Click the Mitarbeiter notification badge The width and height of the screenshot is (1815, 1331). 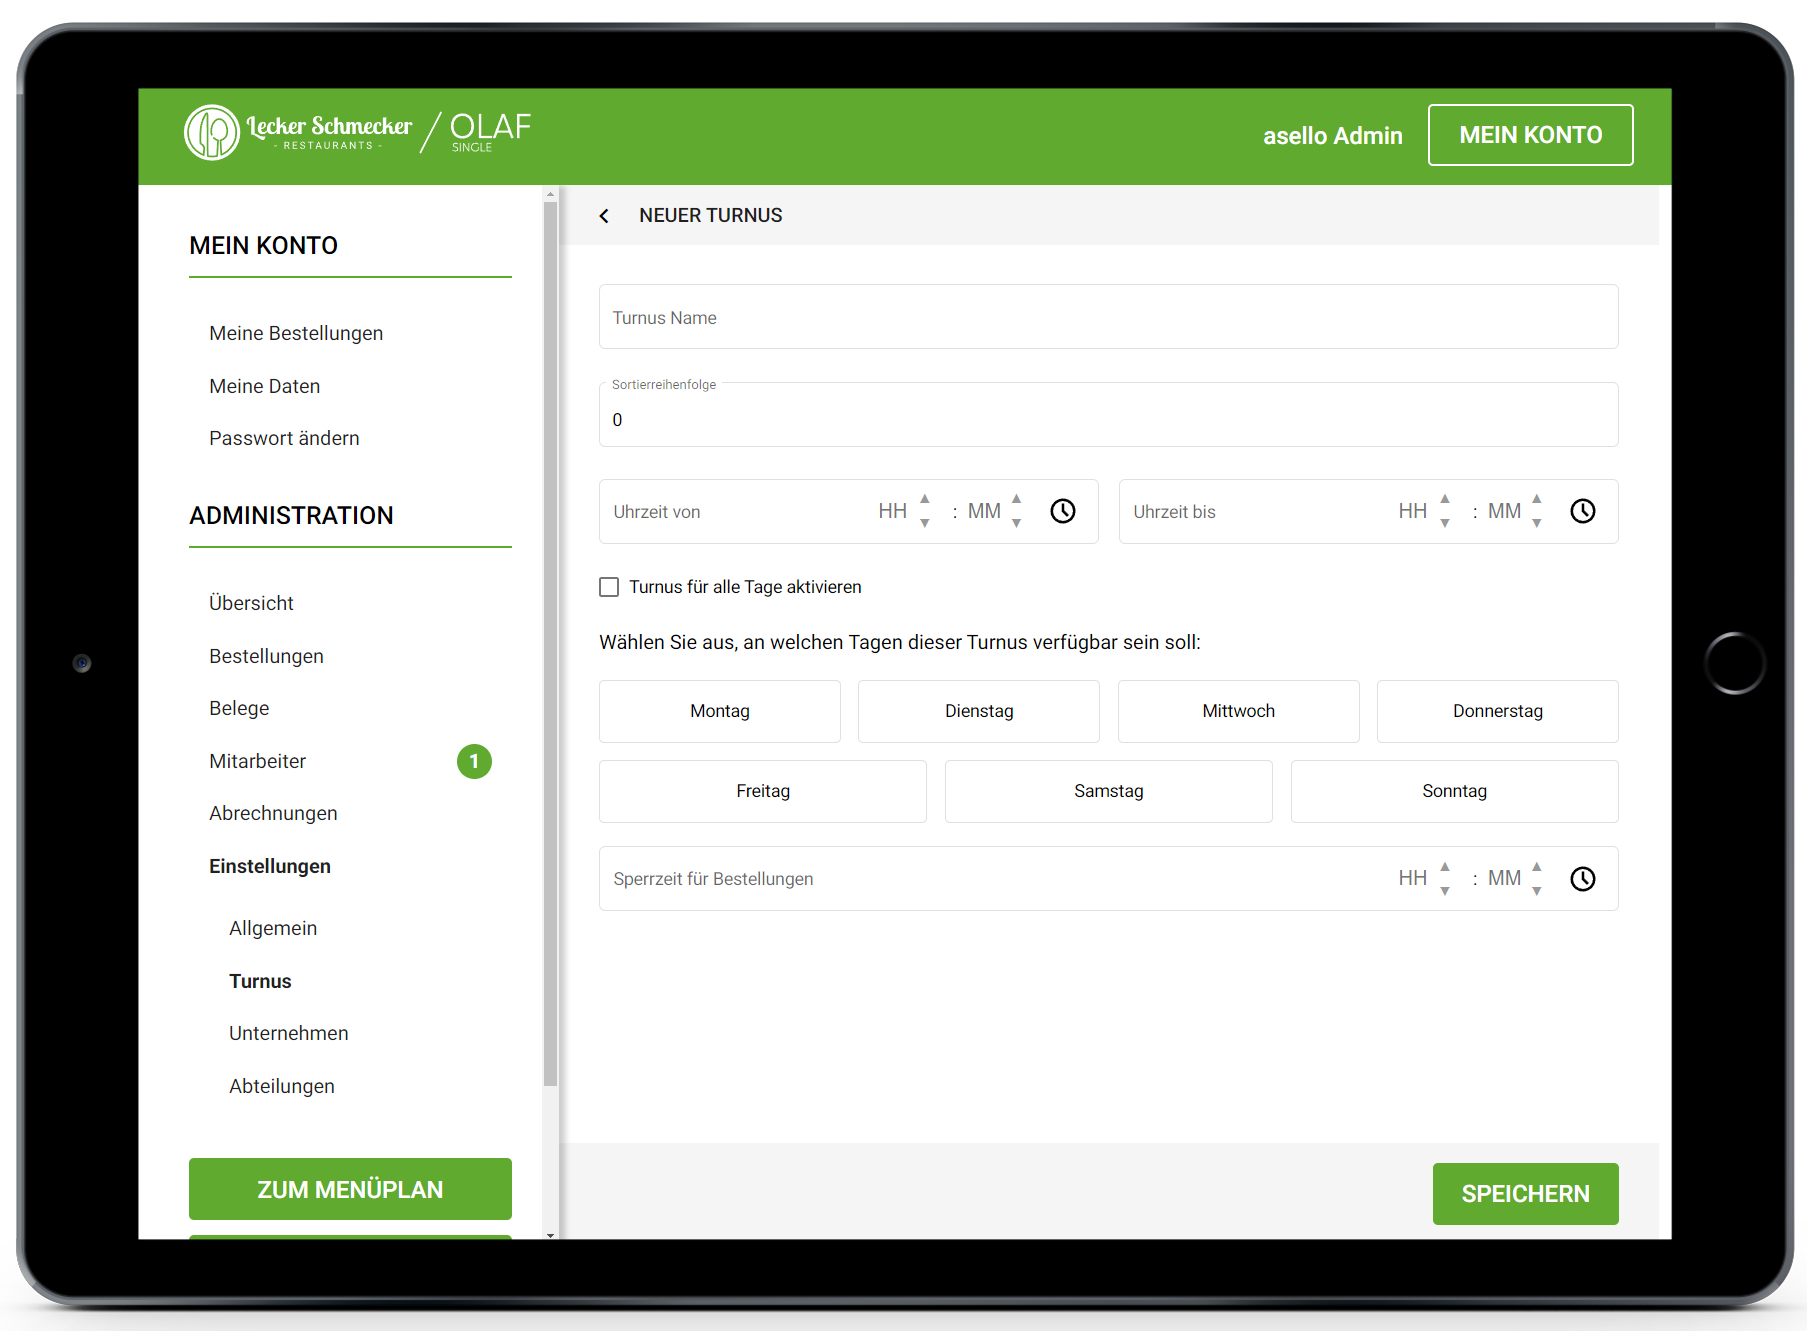point(474,761)
